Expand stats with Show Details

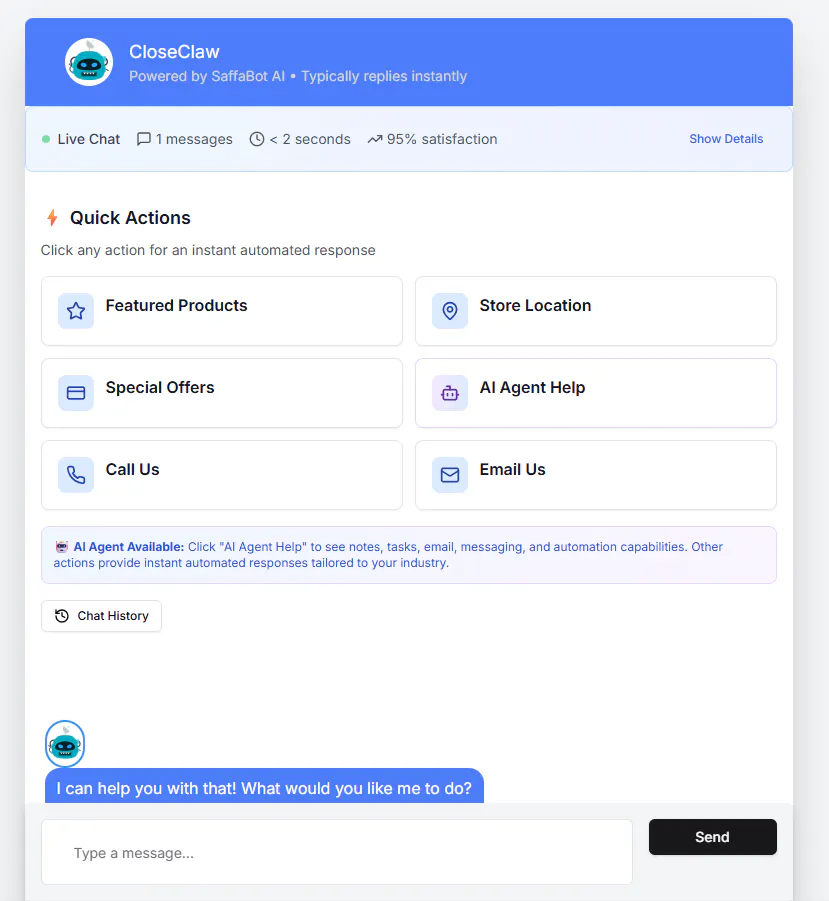coord(726,139)
